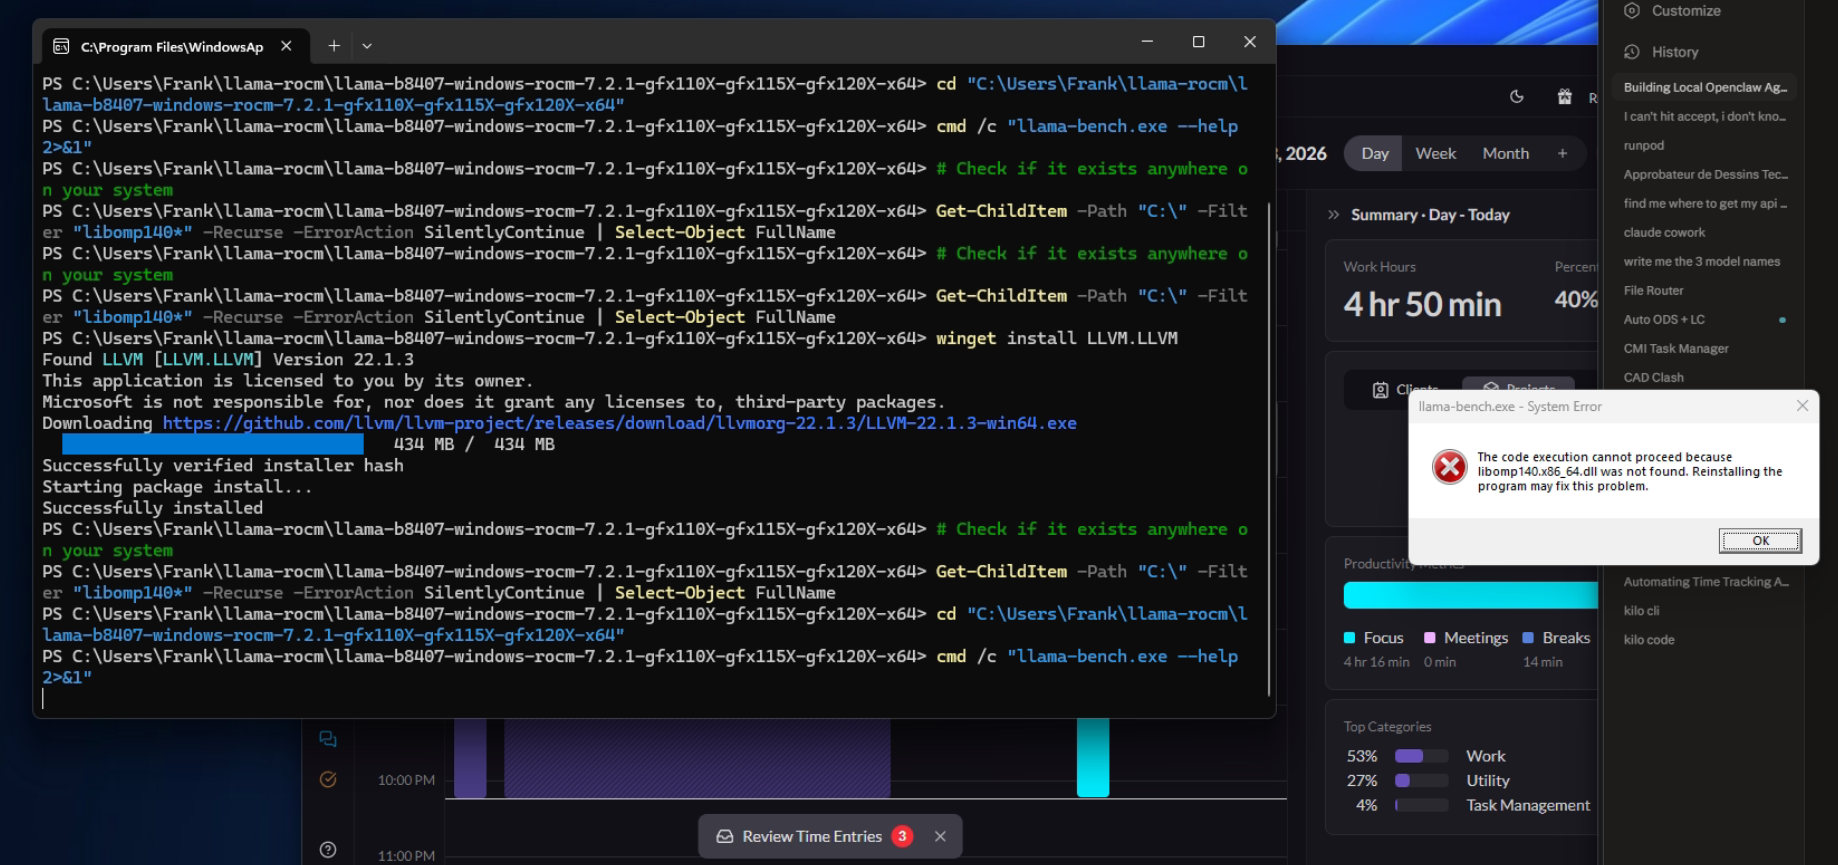Toggle dark mode with the moon icon
The image size is (1838, 865).
pyautogui.click(x=1517, y=97)
